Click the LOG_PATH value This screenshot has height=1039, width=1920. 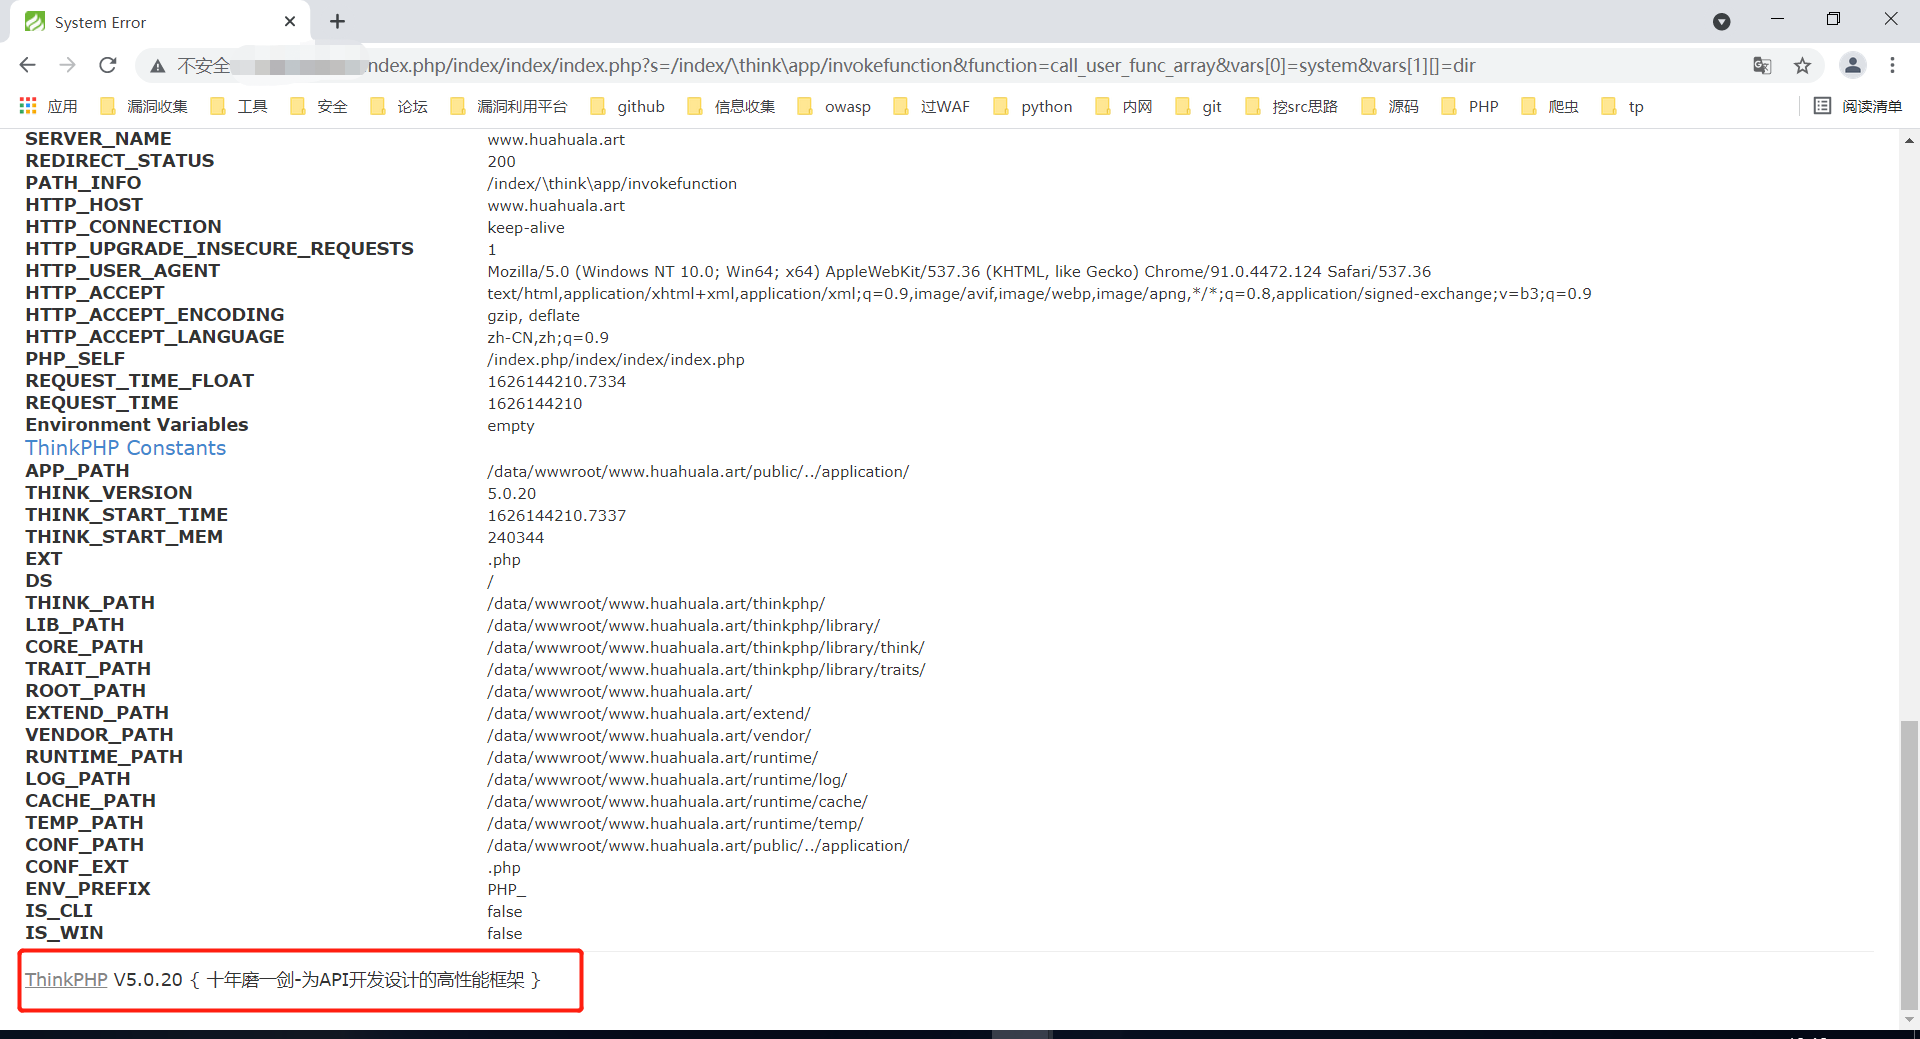pyautogui.click(x=667, y=780)
